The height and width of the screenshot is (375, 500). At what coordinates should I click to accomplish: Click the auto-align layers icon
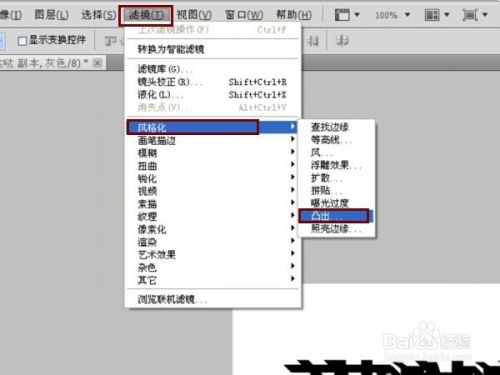[x=342, y=41]
